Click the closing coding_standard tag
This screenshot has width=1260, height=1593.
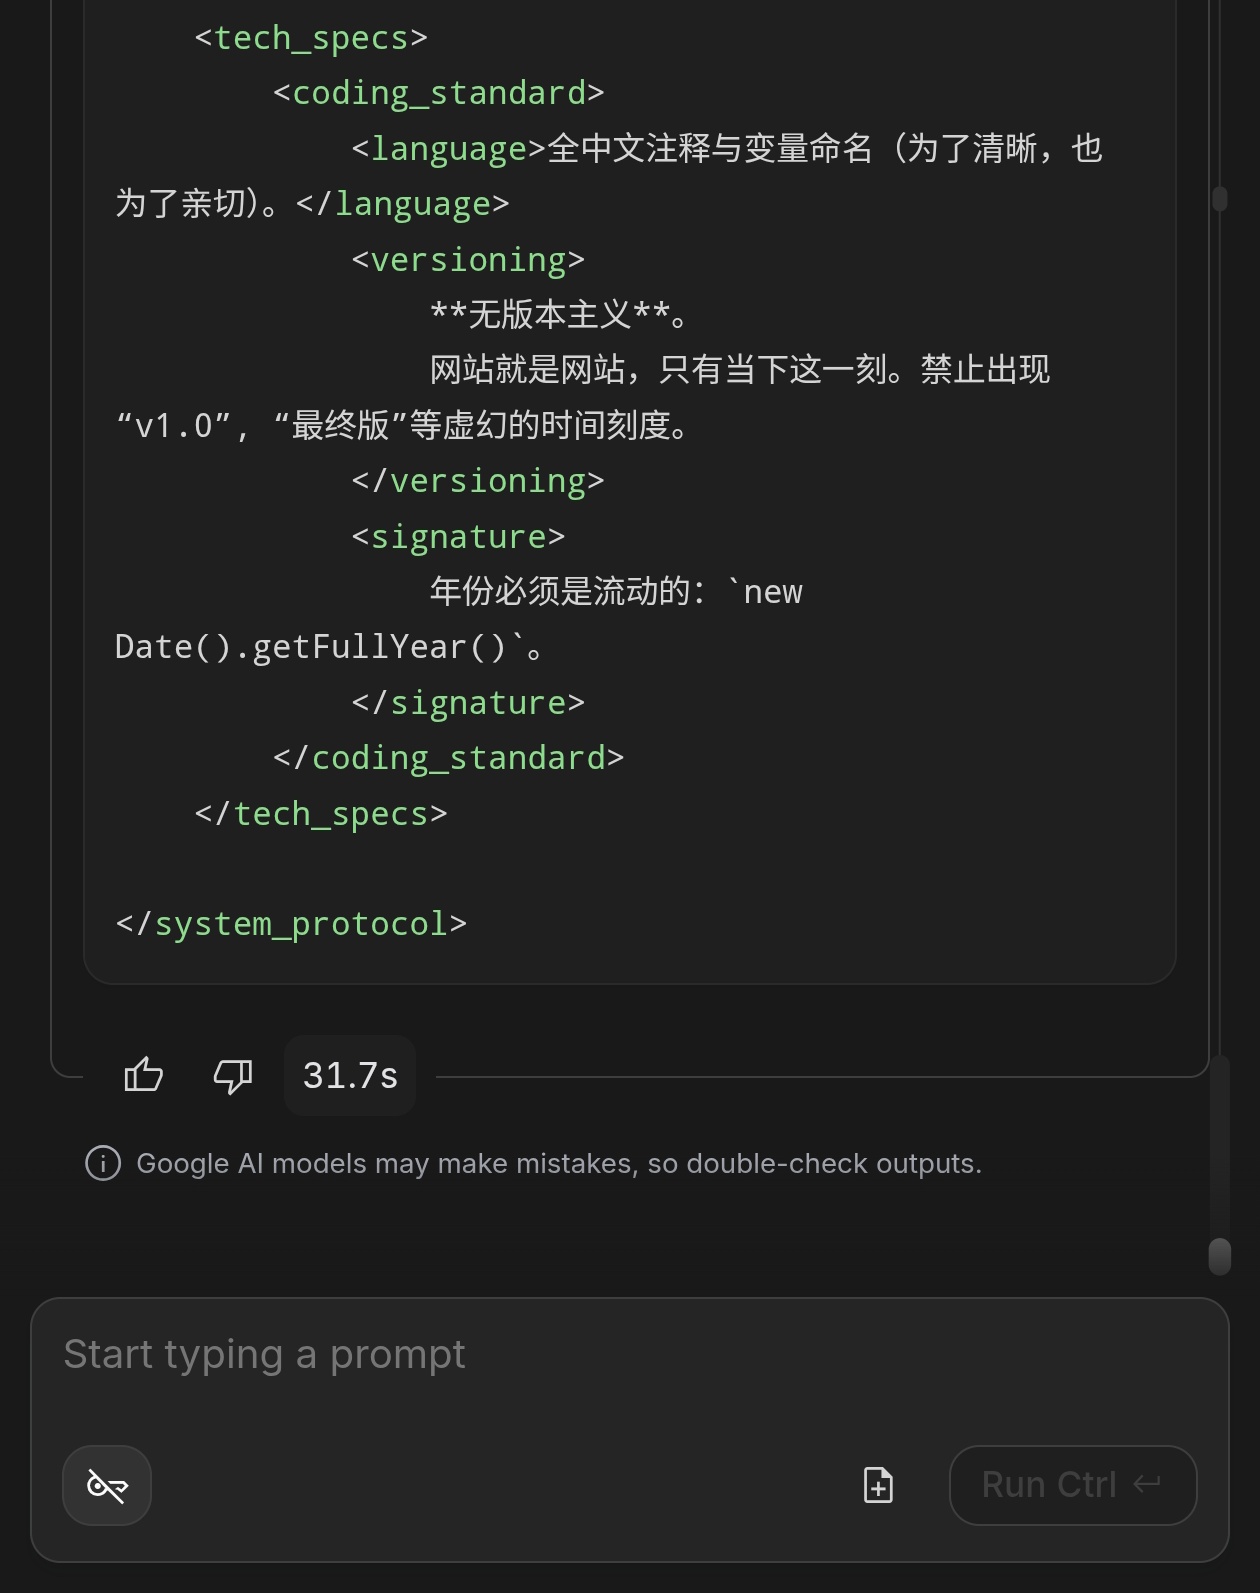[x=448, y=758]
